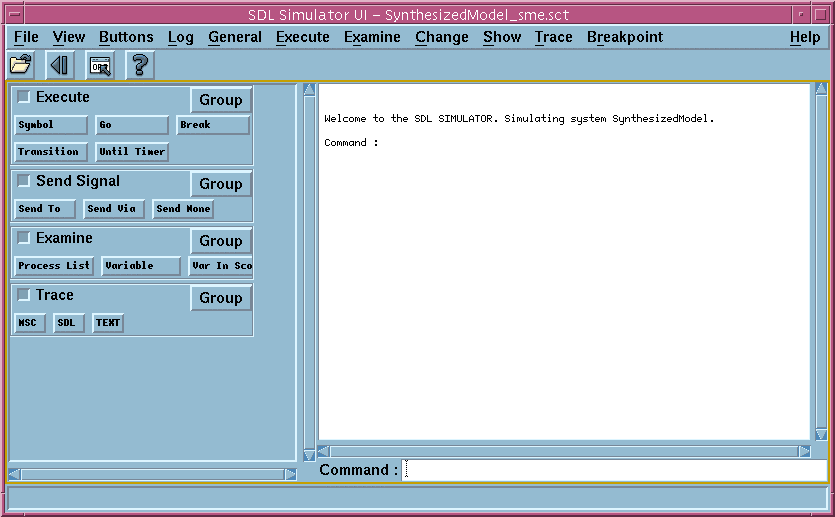Click the Symbol button
Viewport: 835px width, 517px height.
[51, 125]
